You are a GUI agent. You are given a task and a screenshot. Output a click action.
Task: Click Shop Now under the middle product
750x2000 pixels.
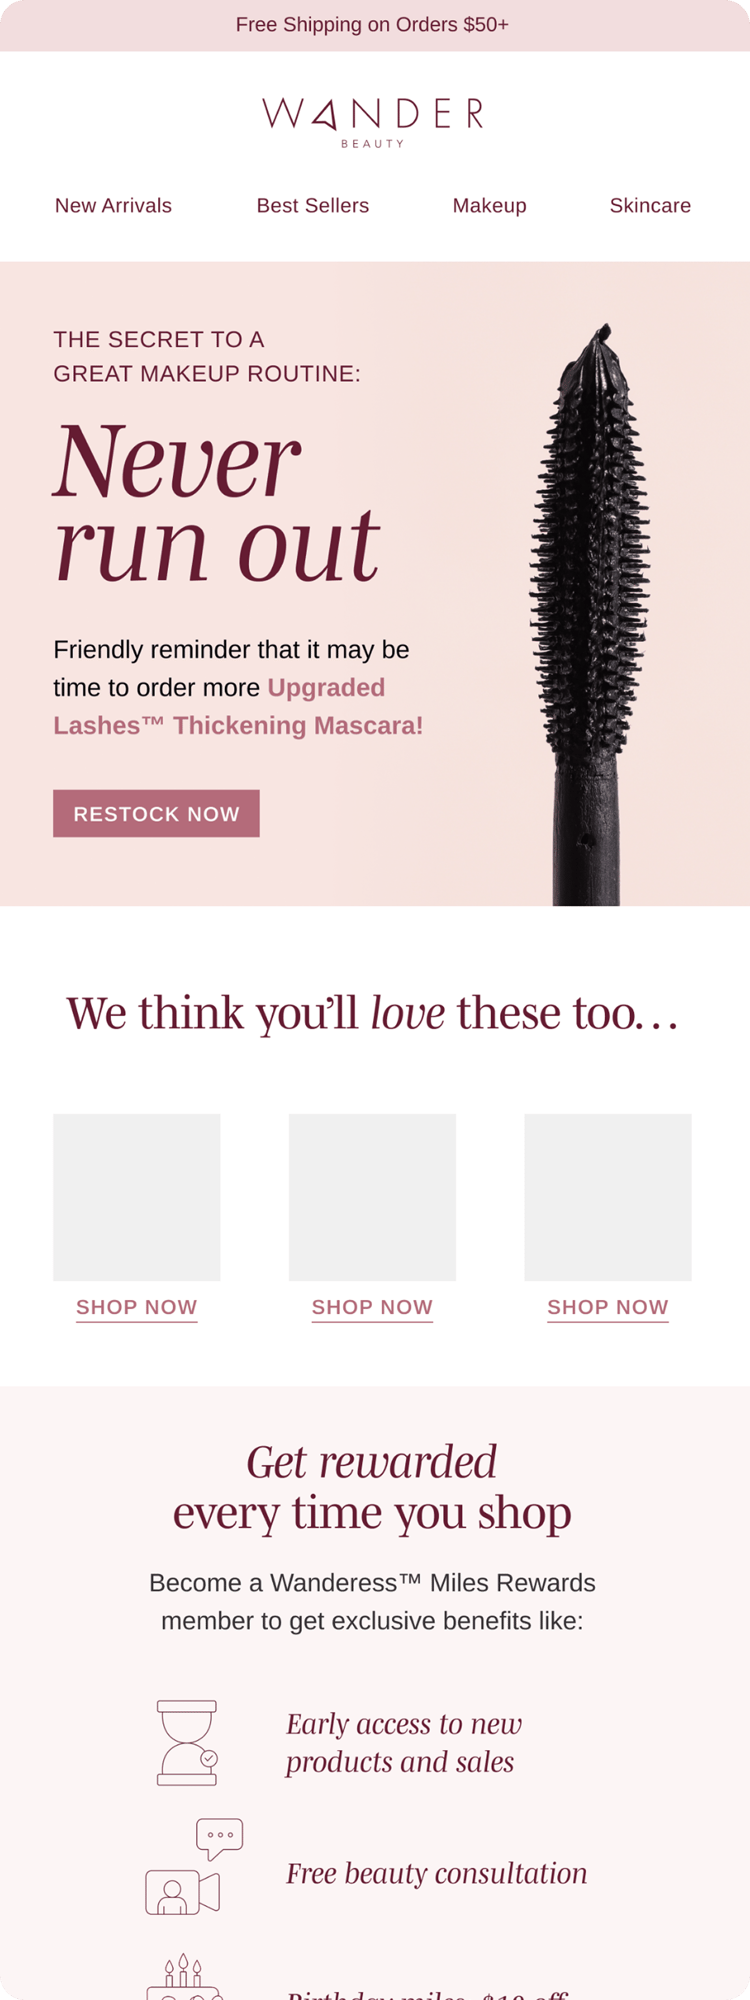click(x=372, y=1307)
